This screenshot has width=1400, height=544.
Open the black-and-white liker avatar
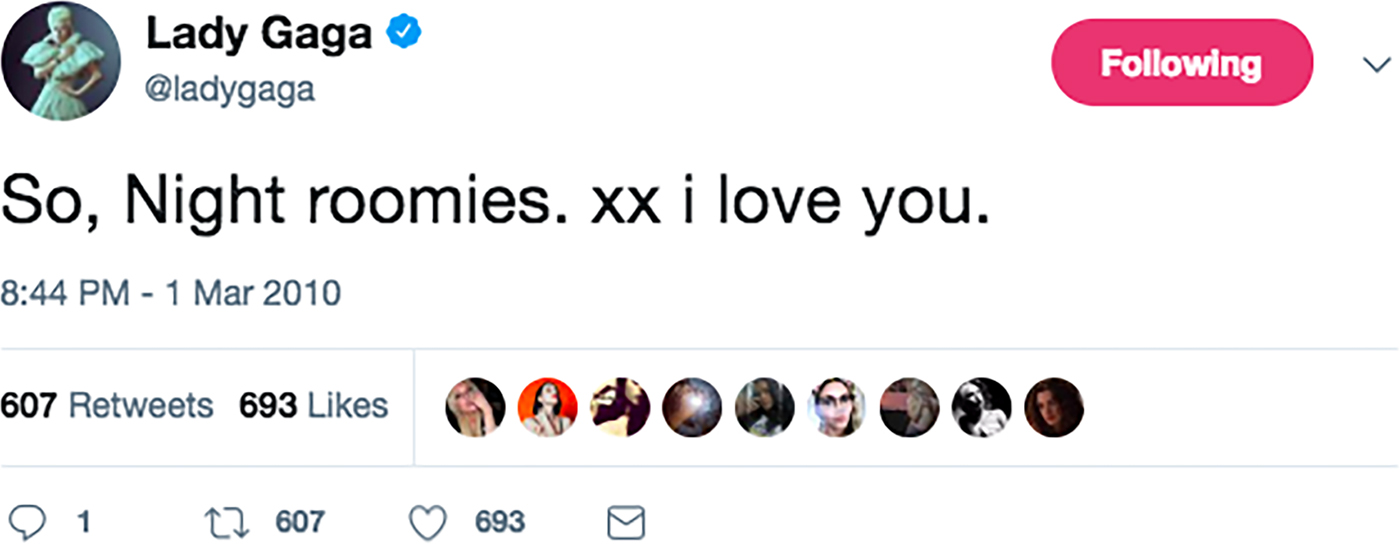point(982,407)
